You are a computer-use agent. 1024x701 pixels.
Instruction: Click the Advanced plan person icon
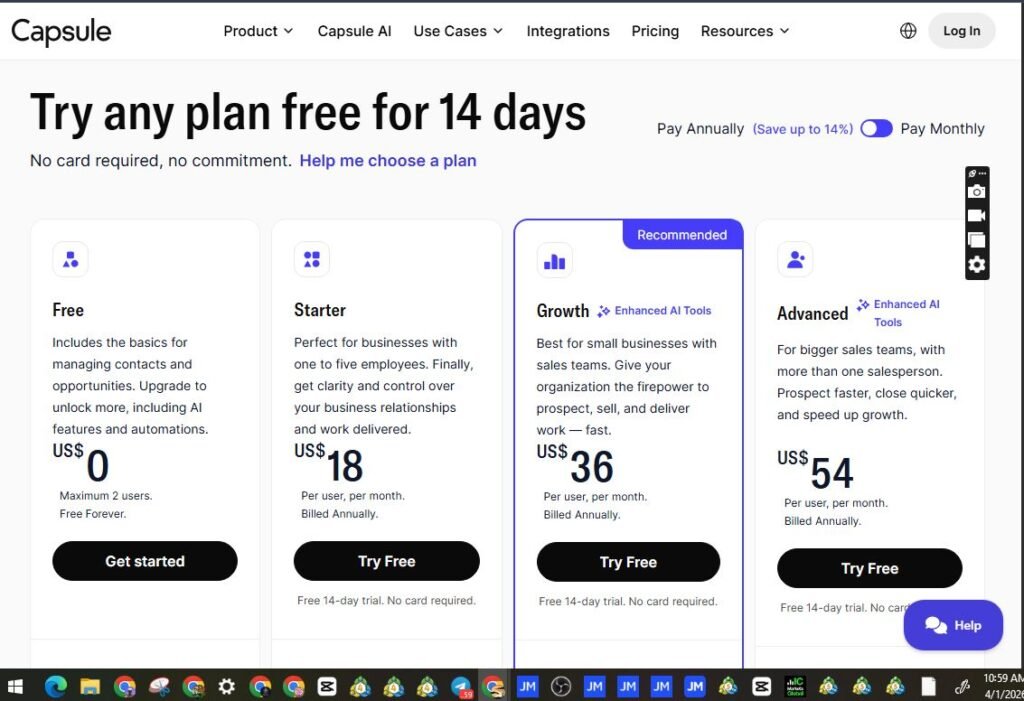795,259
